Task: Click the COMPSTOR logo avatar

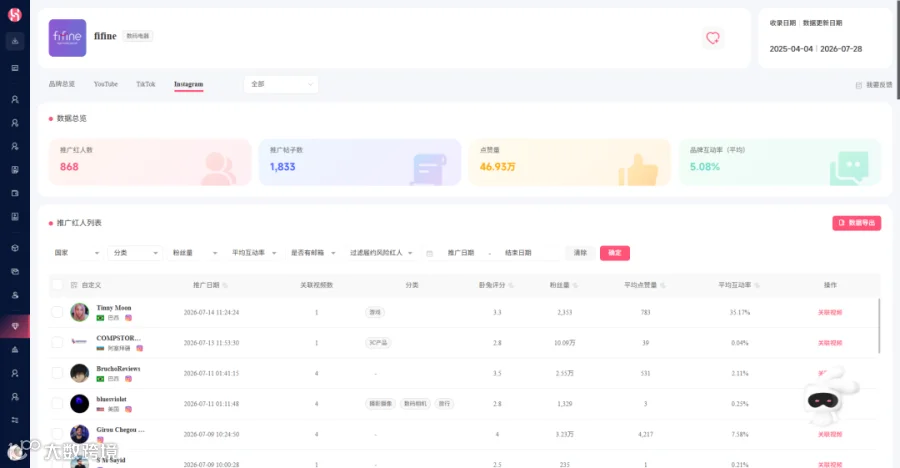Action: pyautogui.click(x=79, y=341)
